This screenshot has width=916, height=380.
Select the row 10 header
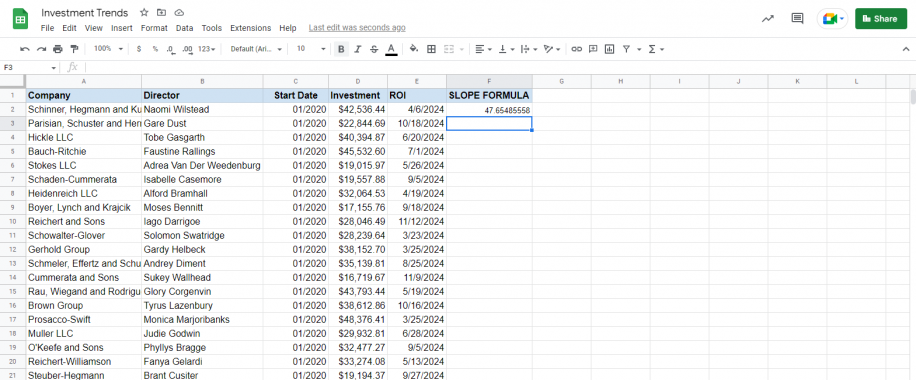pyautogui.click(x=13, y=222)
